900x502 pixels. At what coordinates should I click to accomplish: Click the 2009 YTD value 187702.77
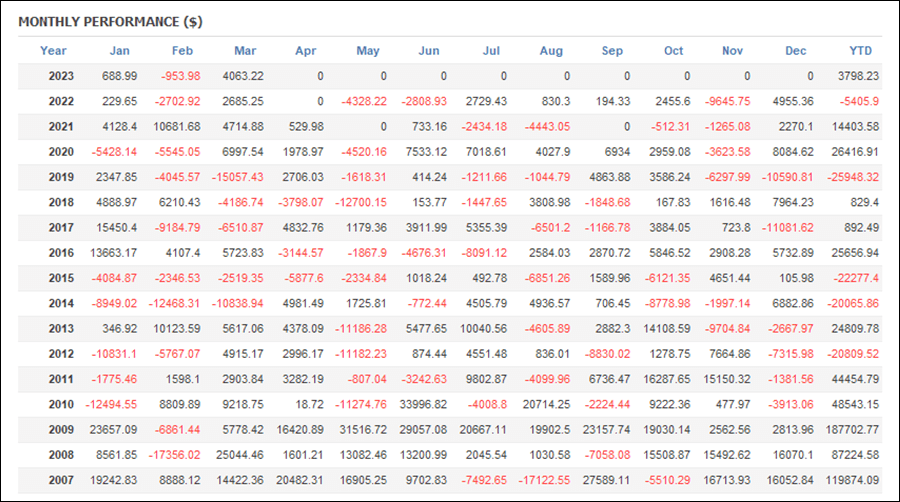pyautogui.click(x=852, y=430)
